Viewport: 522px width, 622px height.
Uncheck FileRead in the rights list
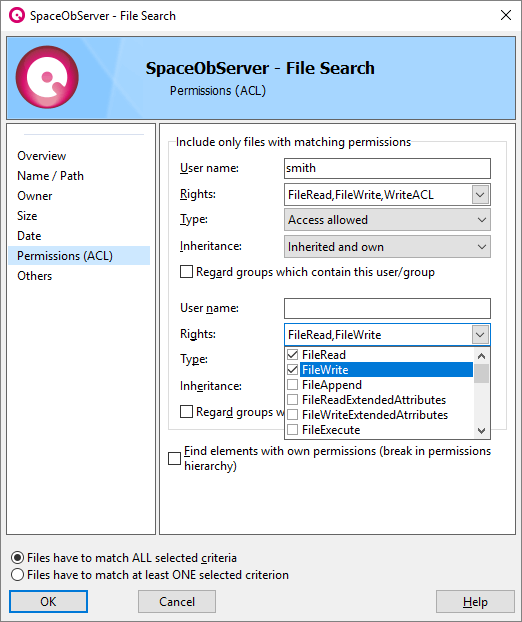pos(292,355)
